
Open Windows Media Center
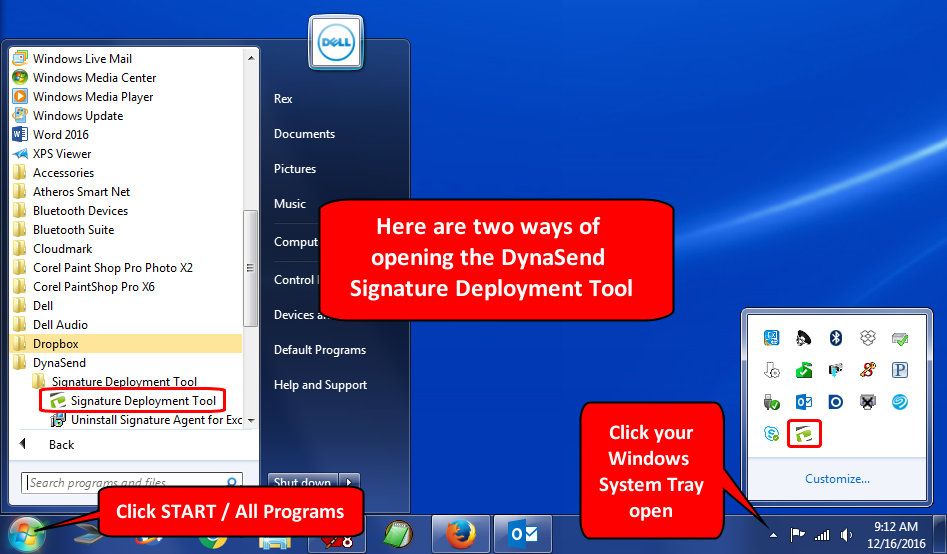click(85, 77)
